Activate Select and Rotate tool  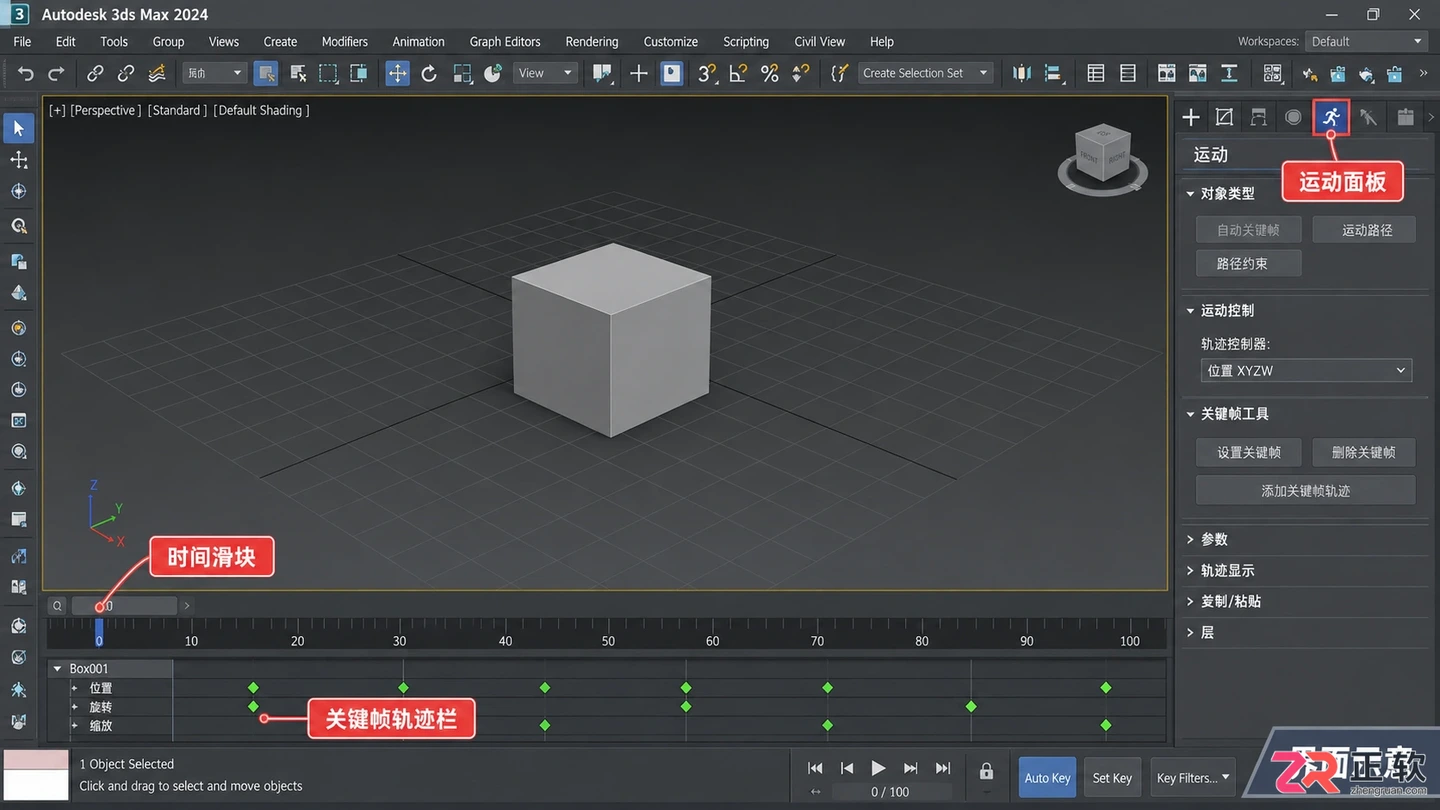click(x=429, y=73)
